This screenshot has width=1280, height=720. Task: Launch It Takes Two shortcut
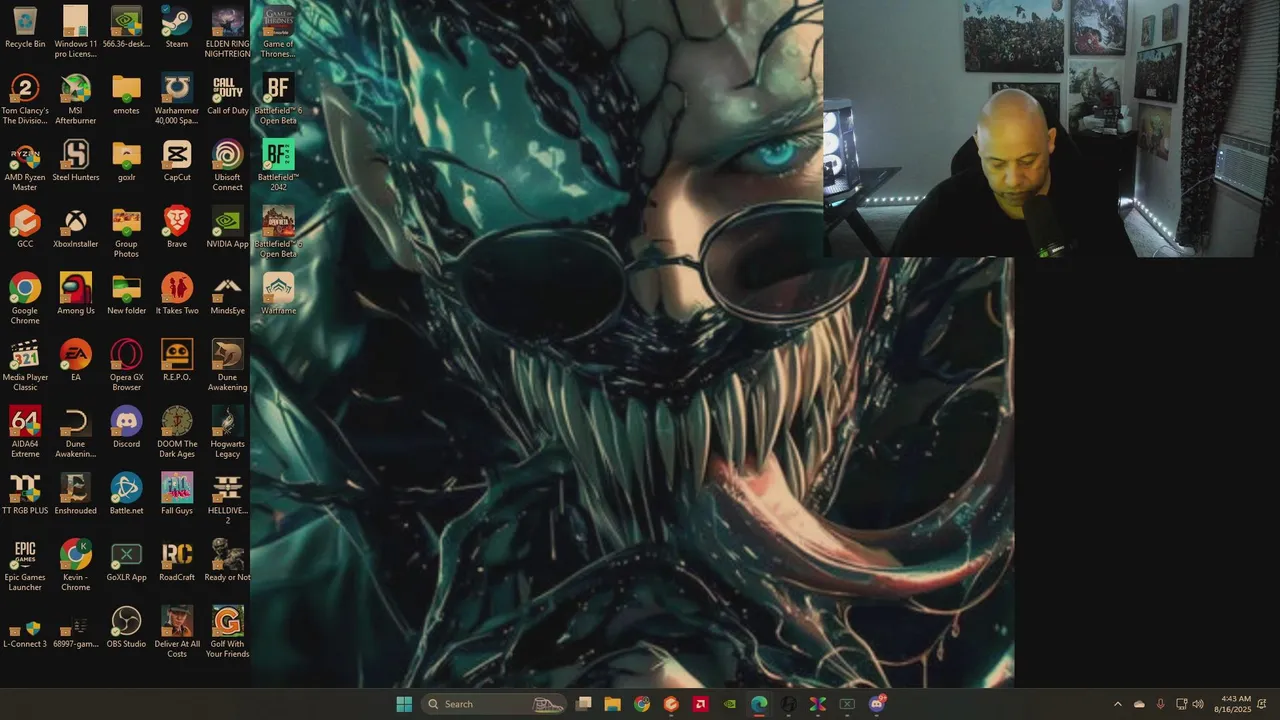[177, 294]
